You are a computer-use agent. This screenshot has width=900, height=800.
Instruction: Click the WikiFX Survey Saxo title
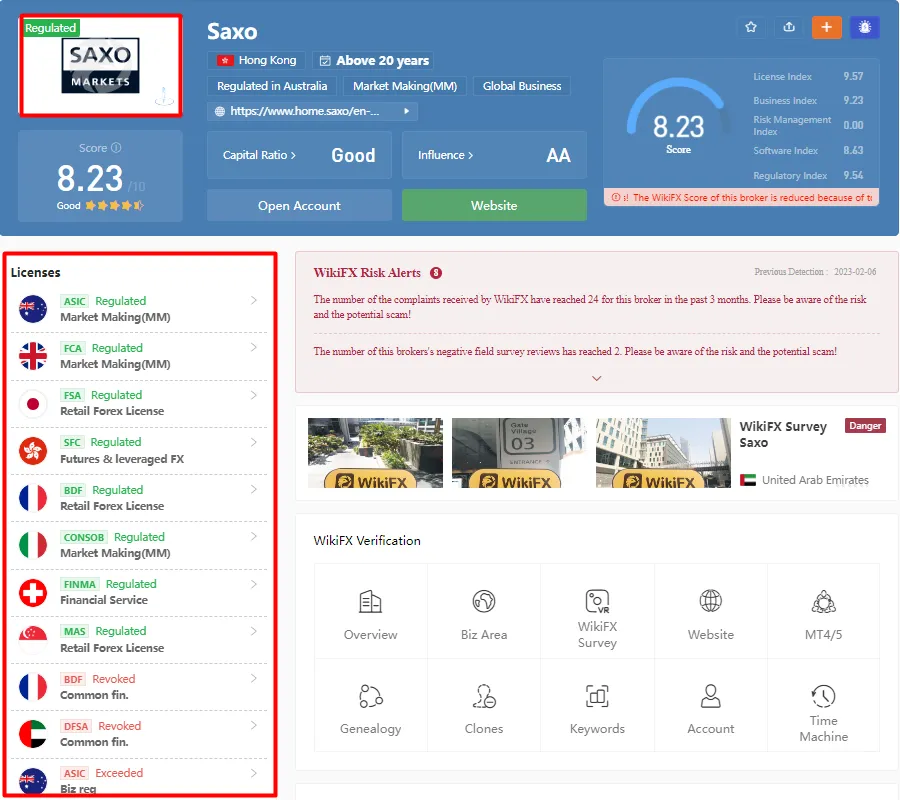783,434
